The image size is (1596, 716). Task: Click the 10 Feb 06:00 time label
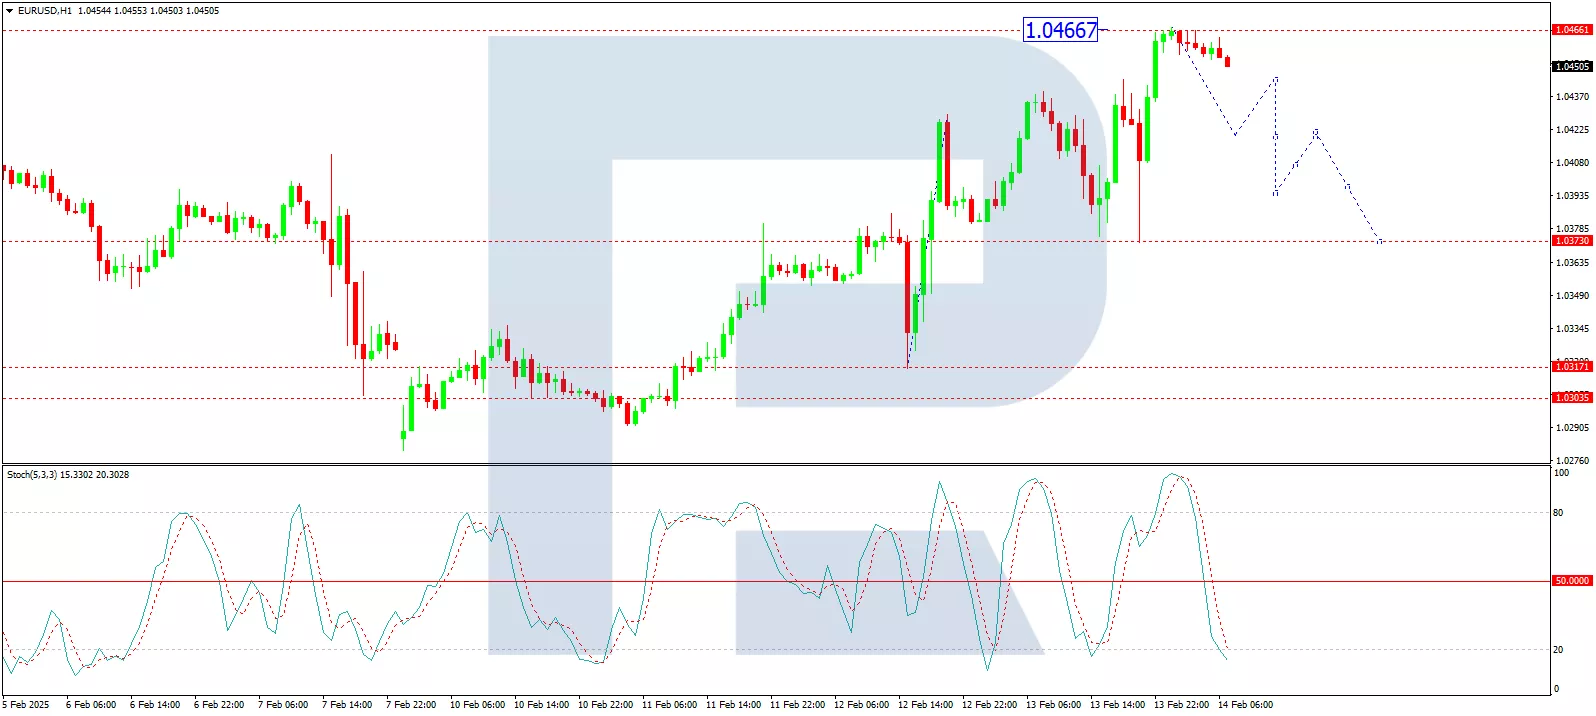[x=477, y=705]
